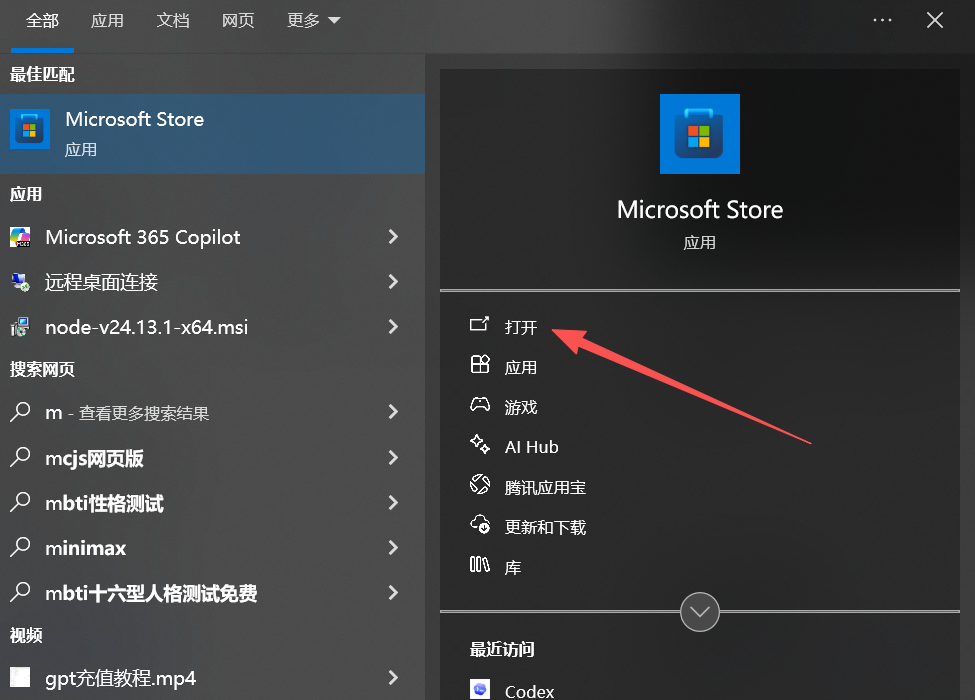Image resolution: width=975 pixels, height=700 pixels.
Task: Open the 库 library icon
Action: coord(479,564)
